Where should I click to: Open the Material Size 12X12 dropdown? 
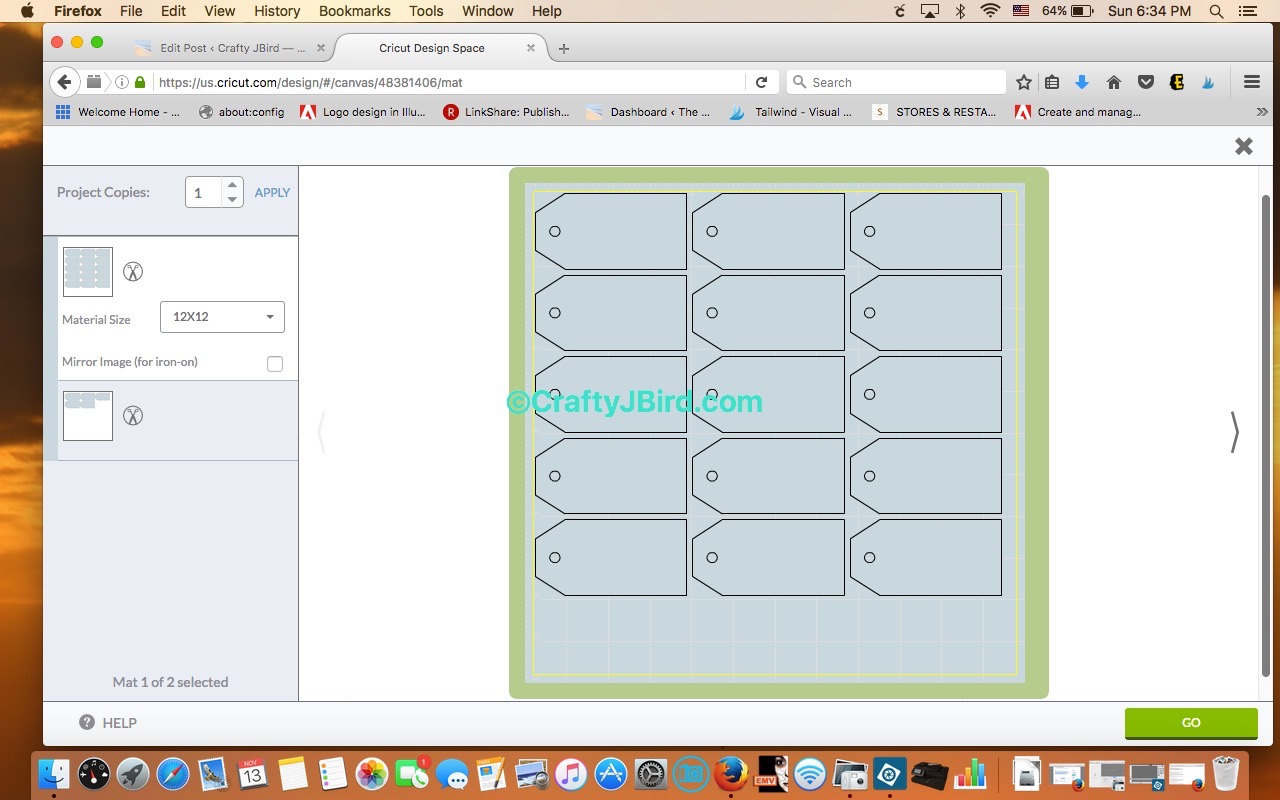pos(222,317)
